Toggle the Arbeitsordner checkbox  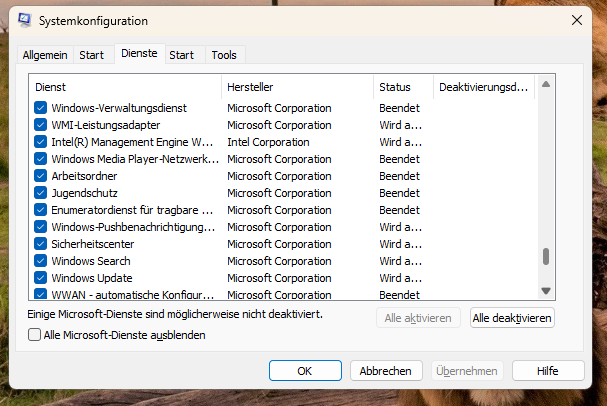(x=41, y=176)
